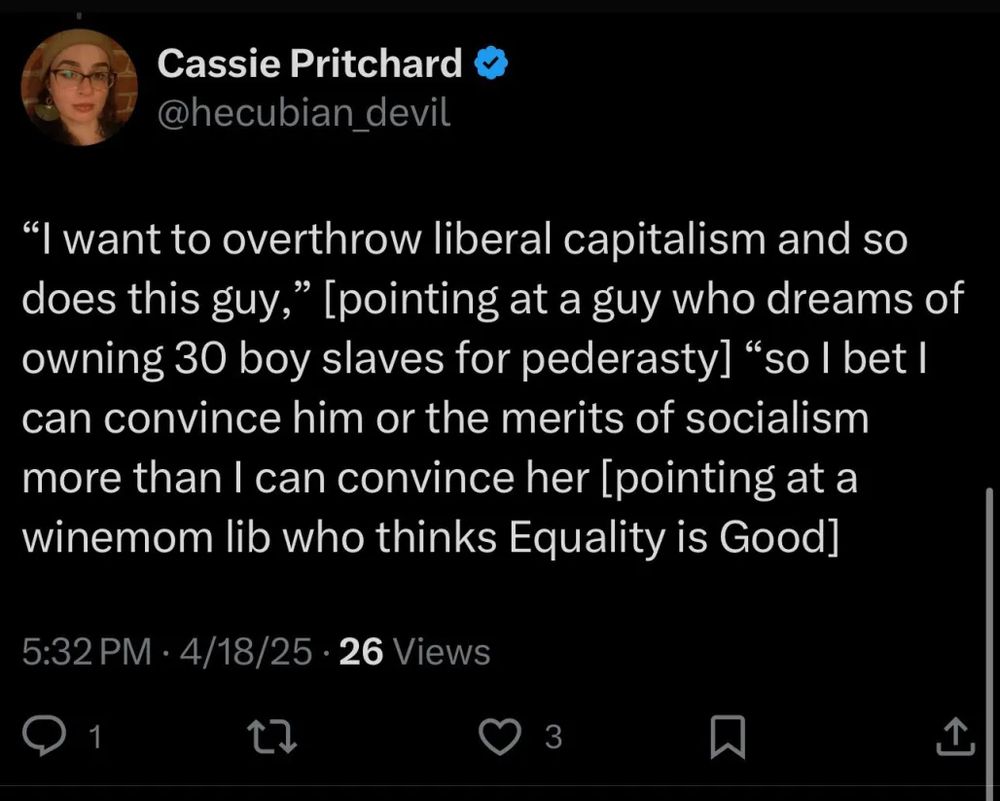This screenshot has height=801, width=1000.
Task: View the 26 Views analytics
Action: pos(415,653)
